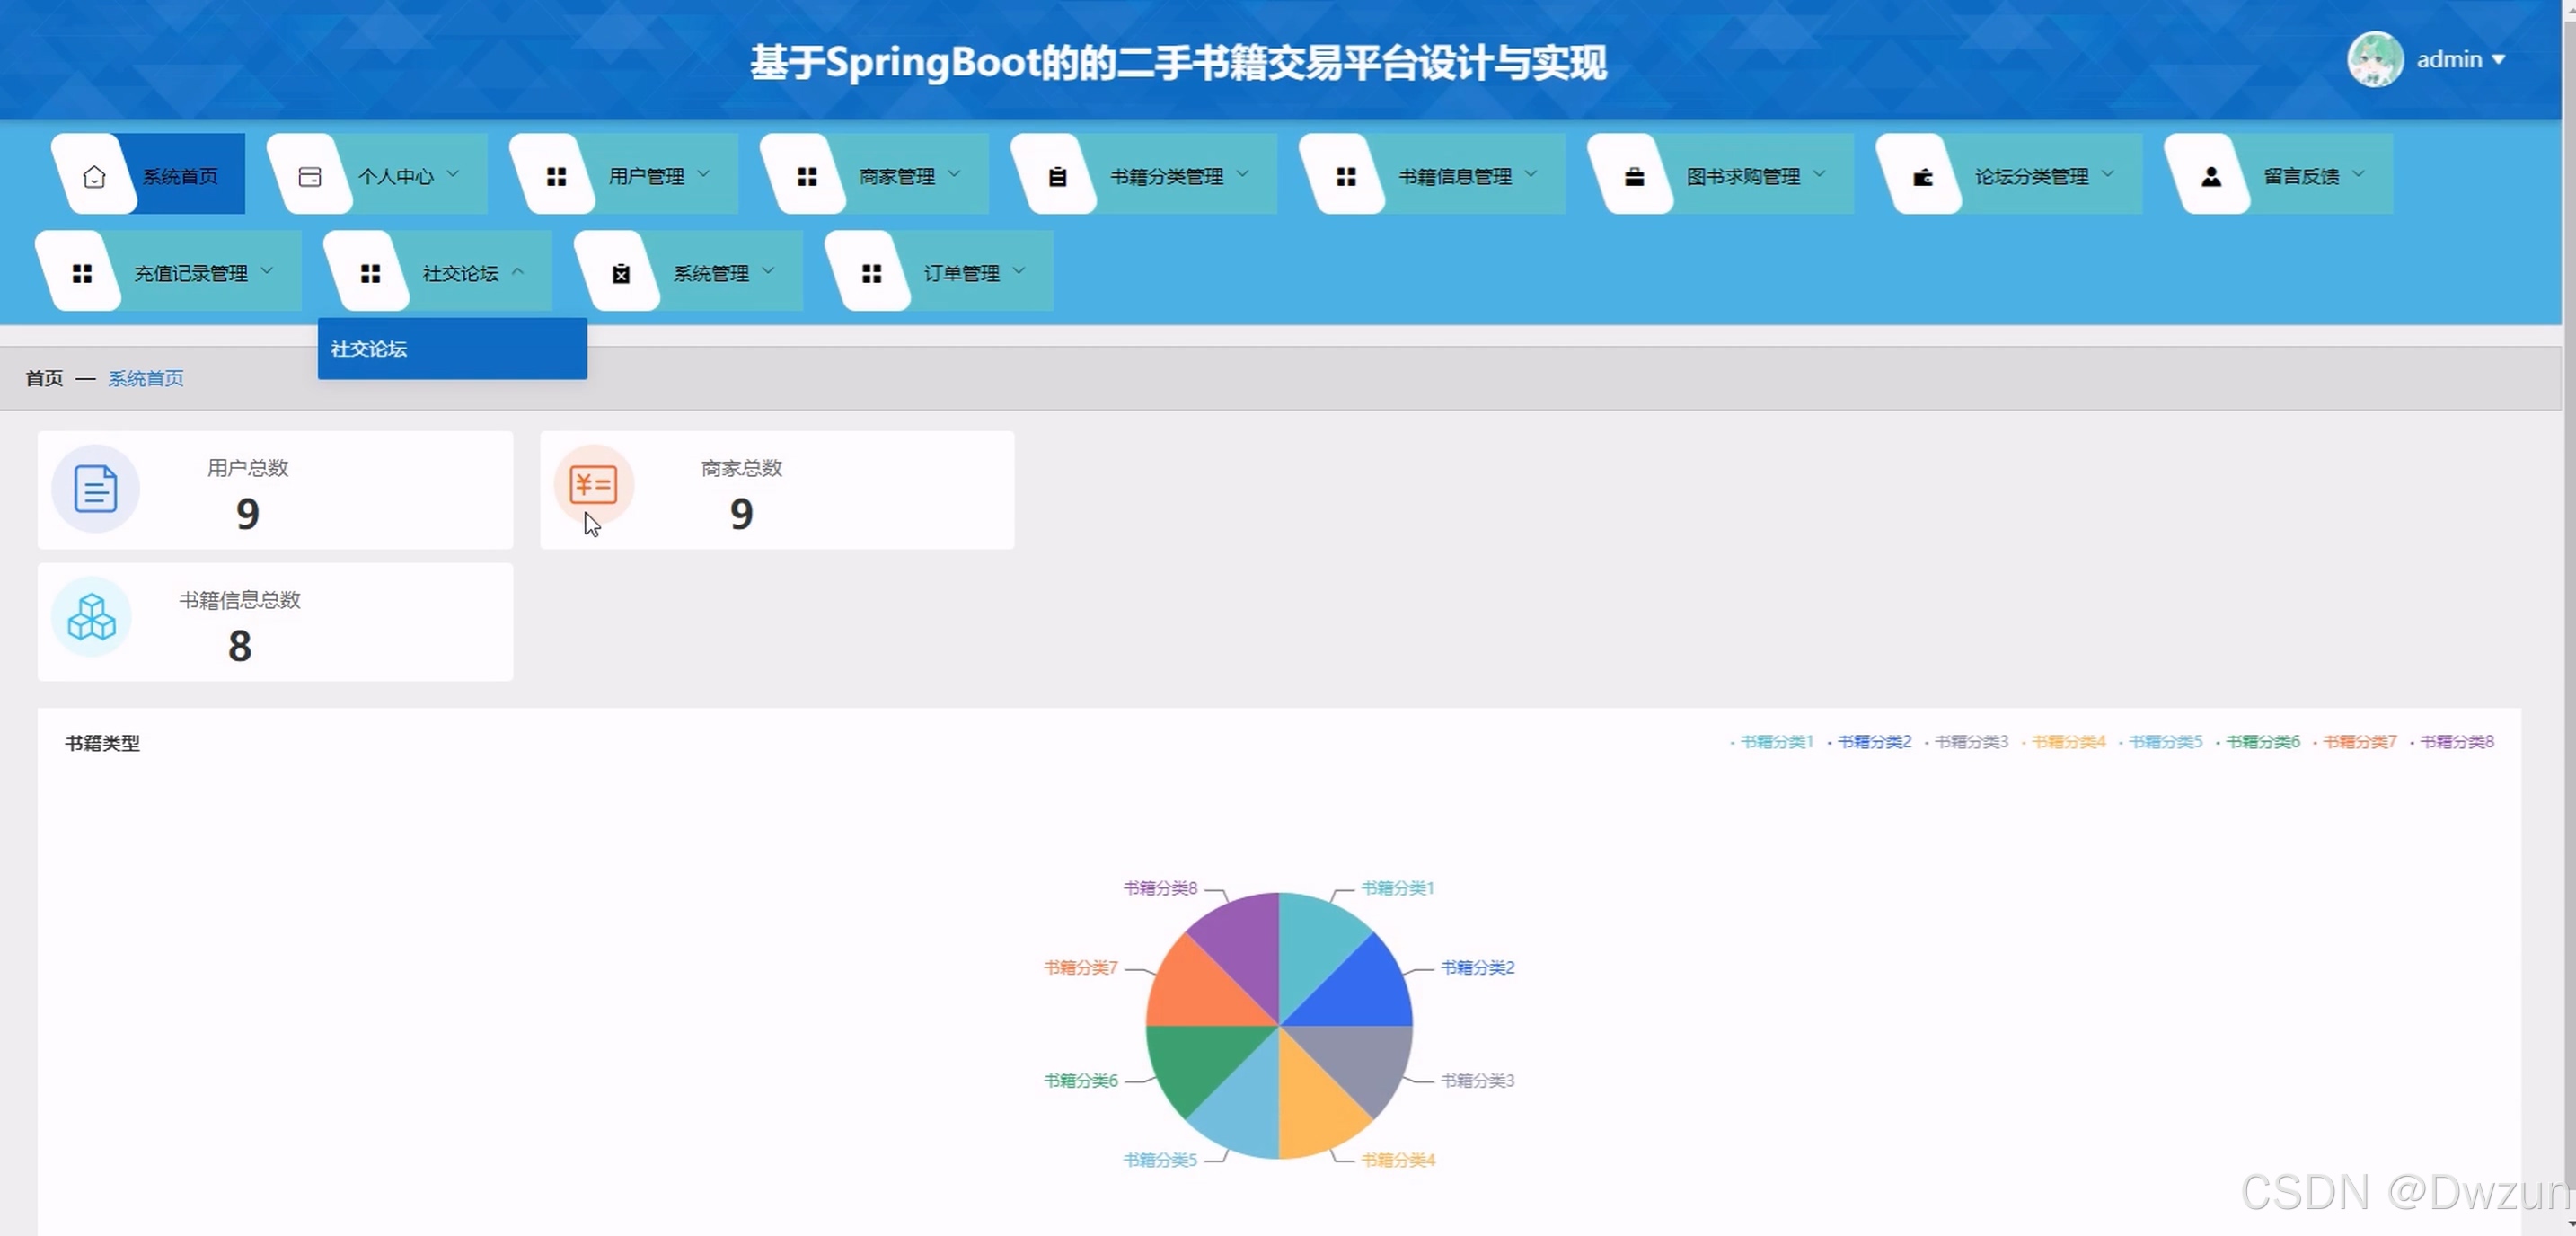Click the cubes icon in 书籍信息总数 card

92,617
